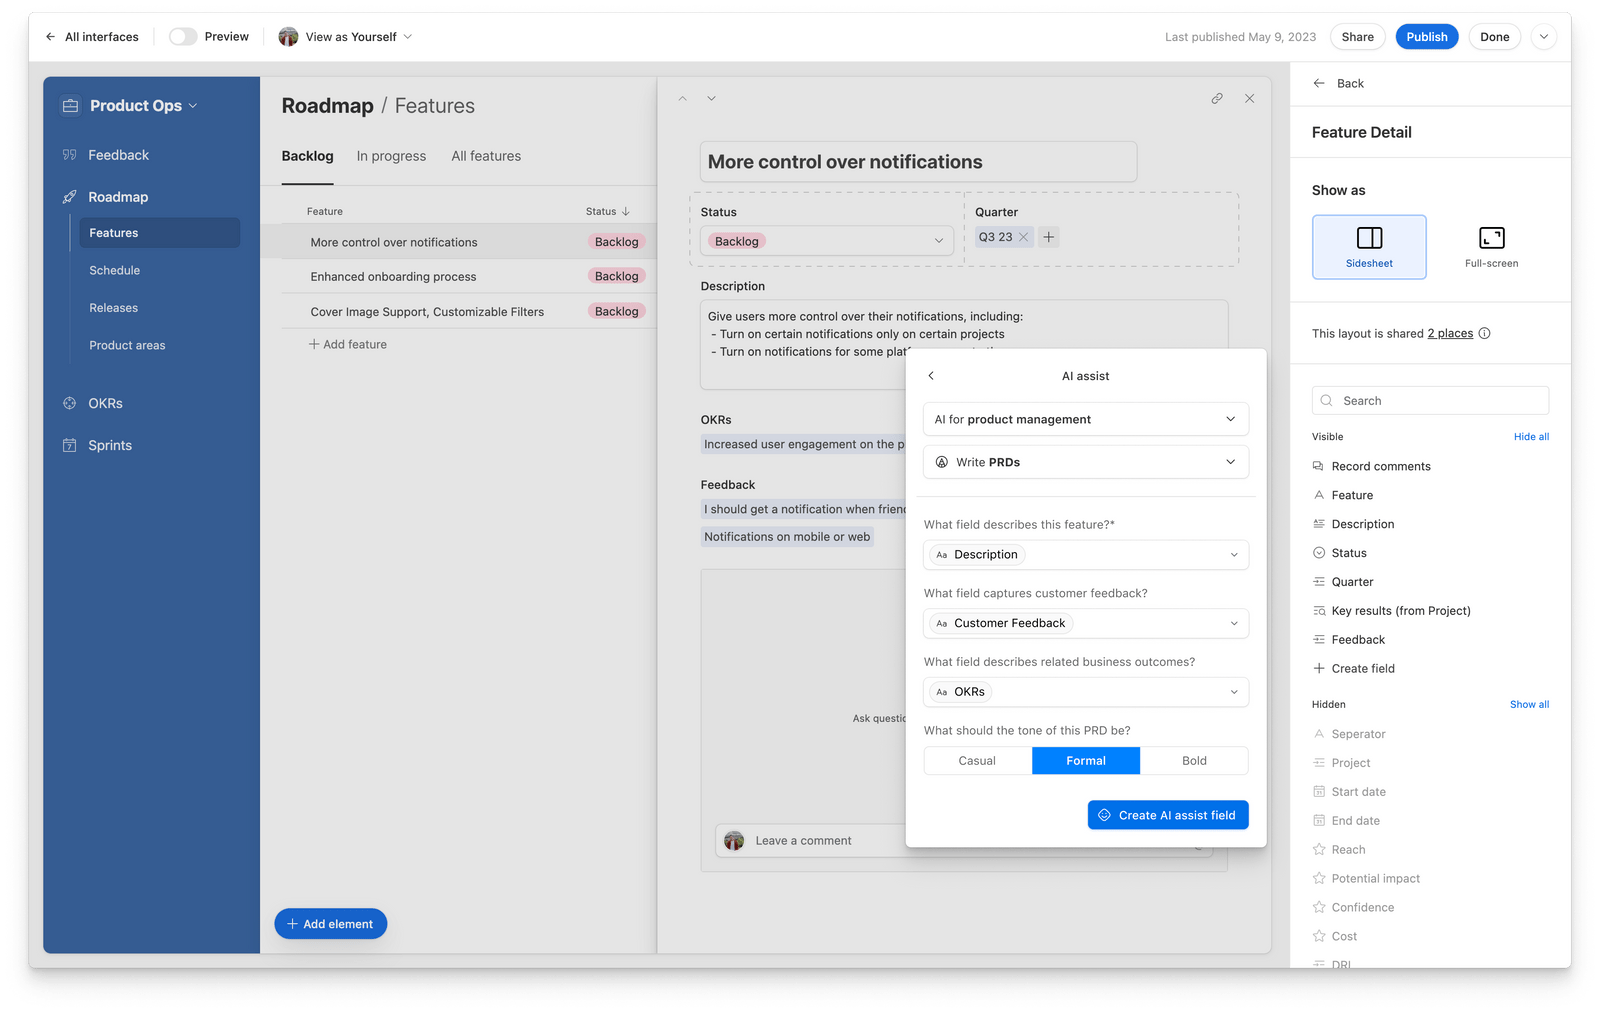Image resolution: width=1600 pixels, height=1013 pixels.
Task: Click the Publish button
Action: [1427, 36]
